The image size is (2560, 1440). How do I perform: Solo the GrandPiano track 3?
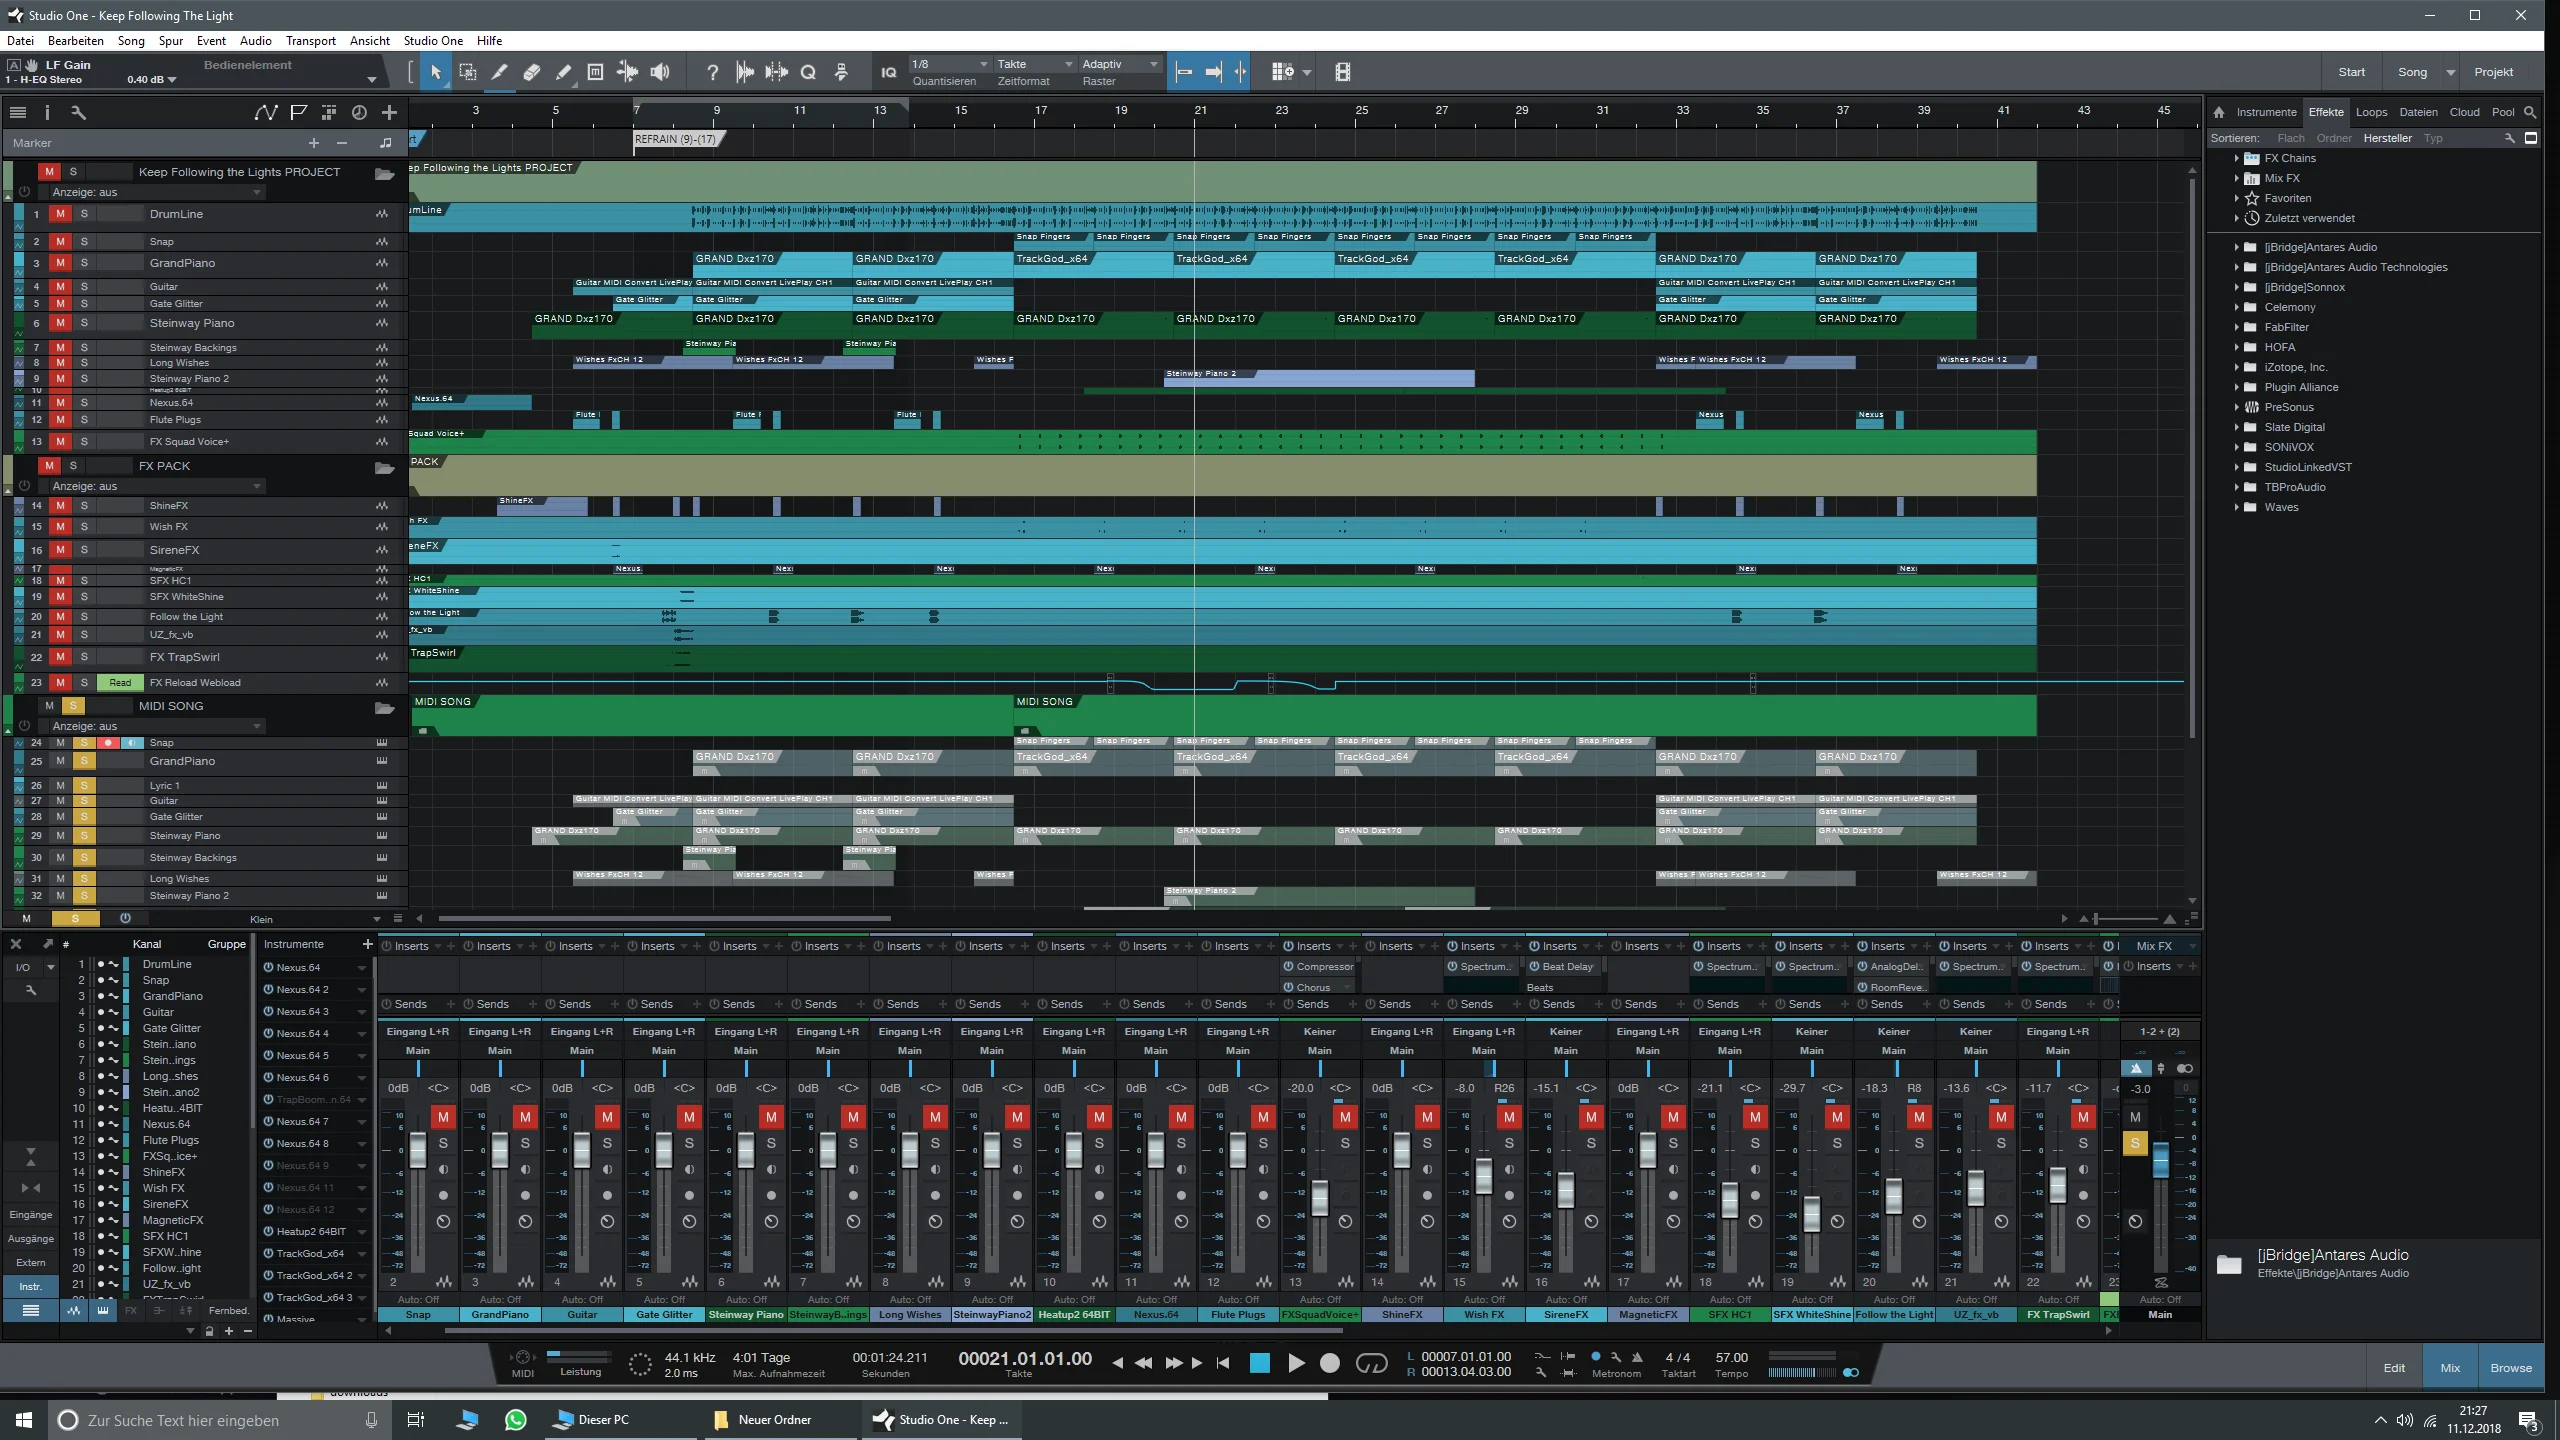point(84,263)
